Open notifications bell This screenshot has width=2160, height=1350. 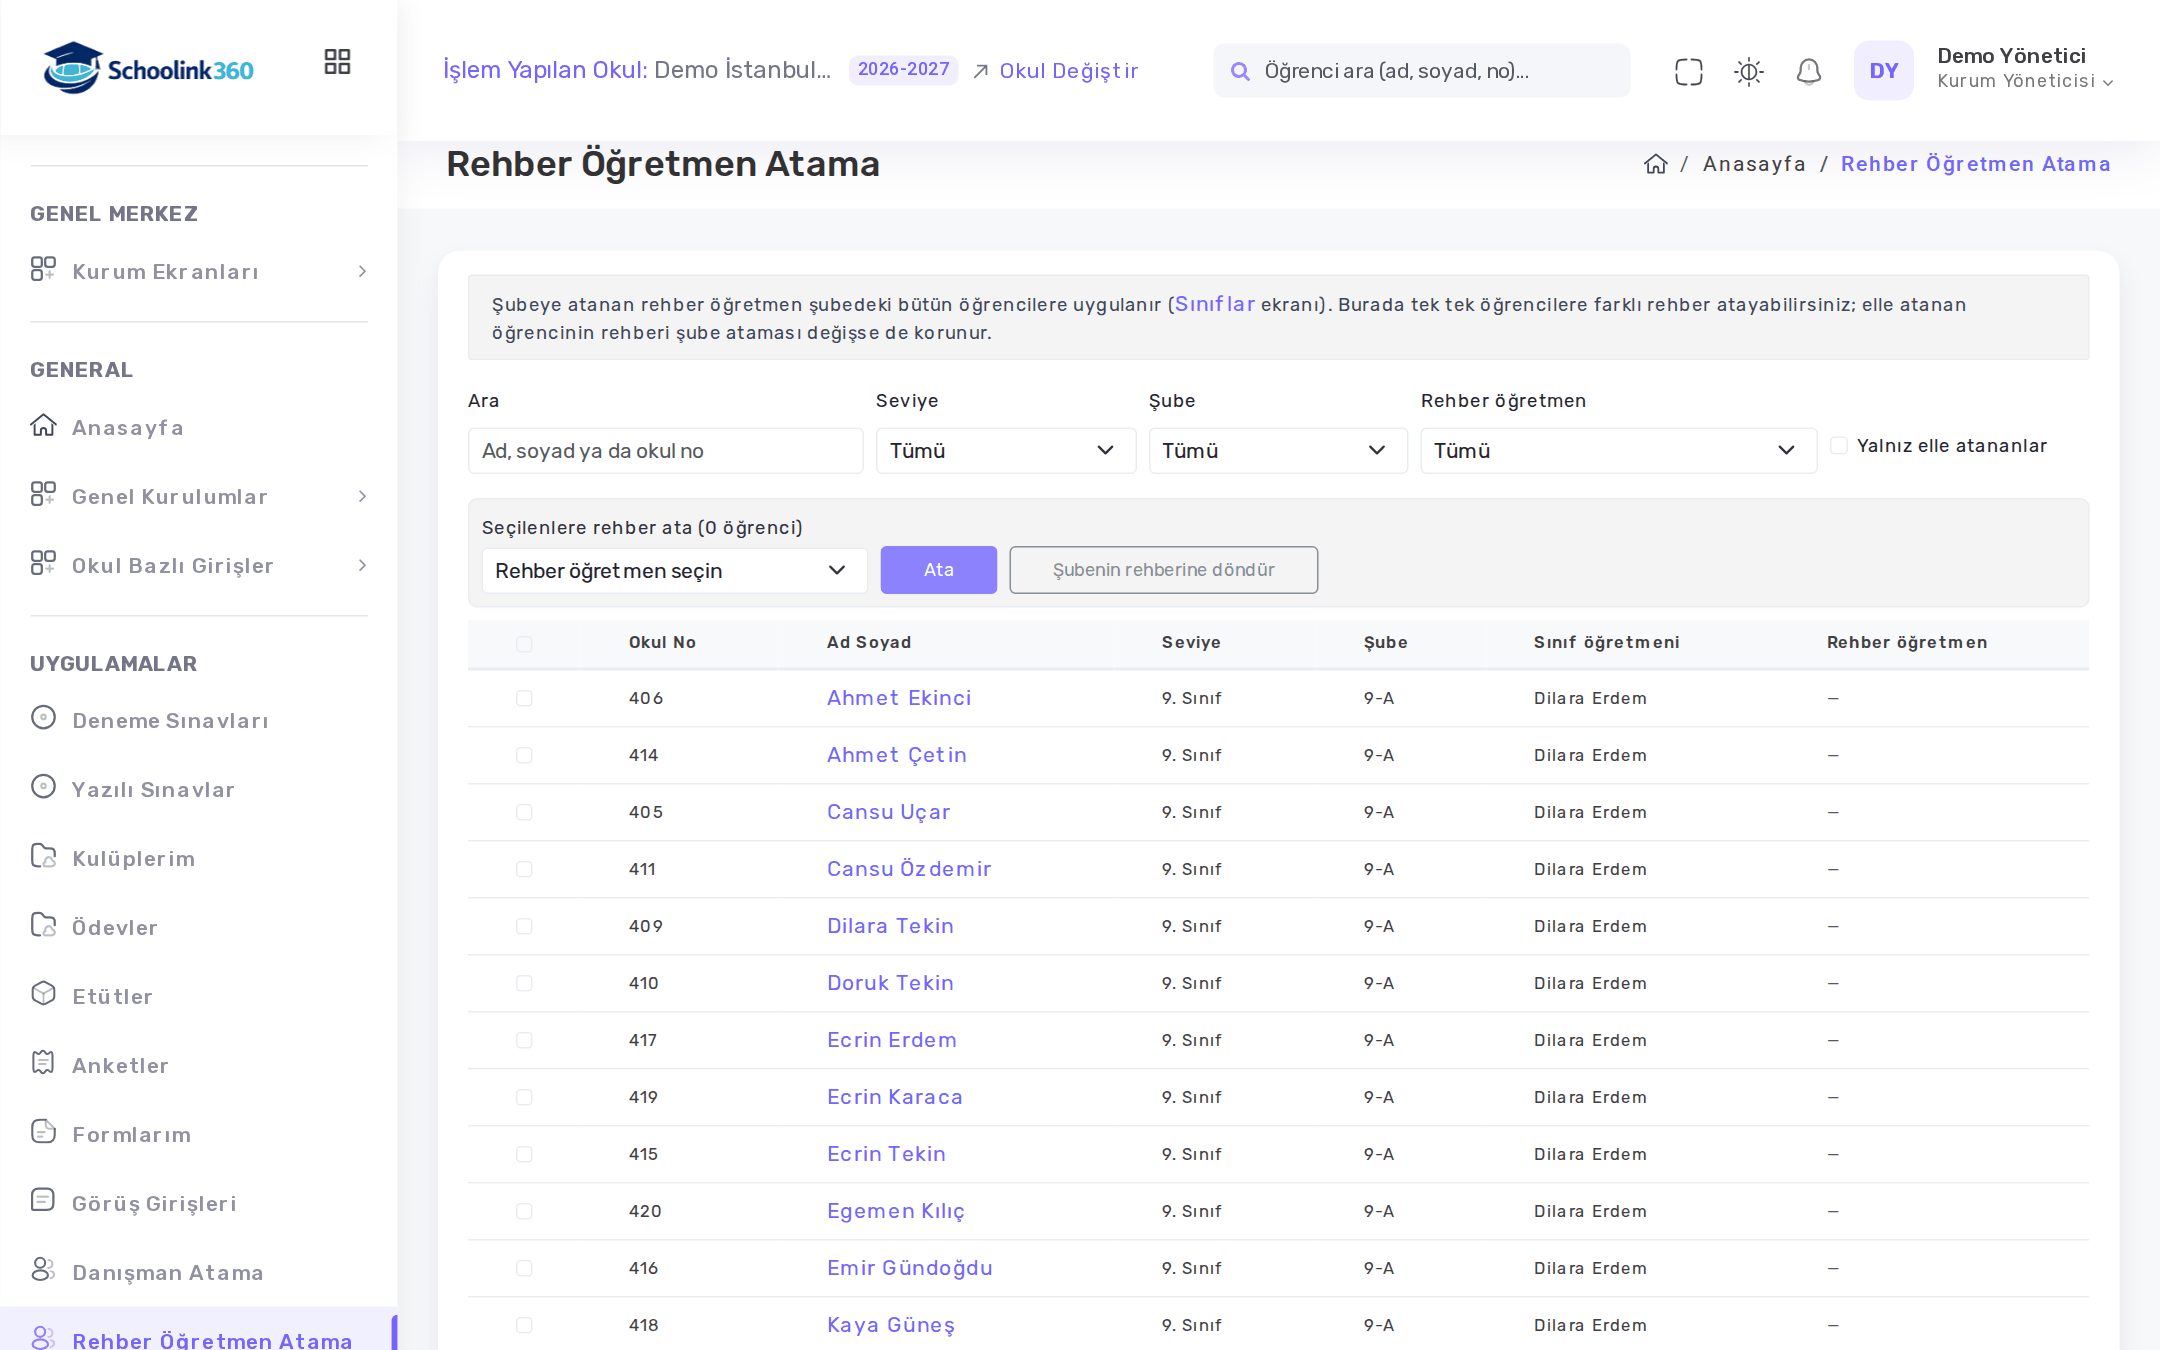pos(1808,71)
